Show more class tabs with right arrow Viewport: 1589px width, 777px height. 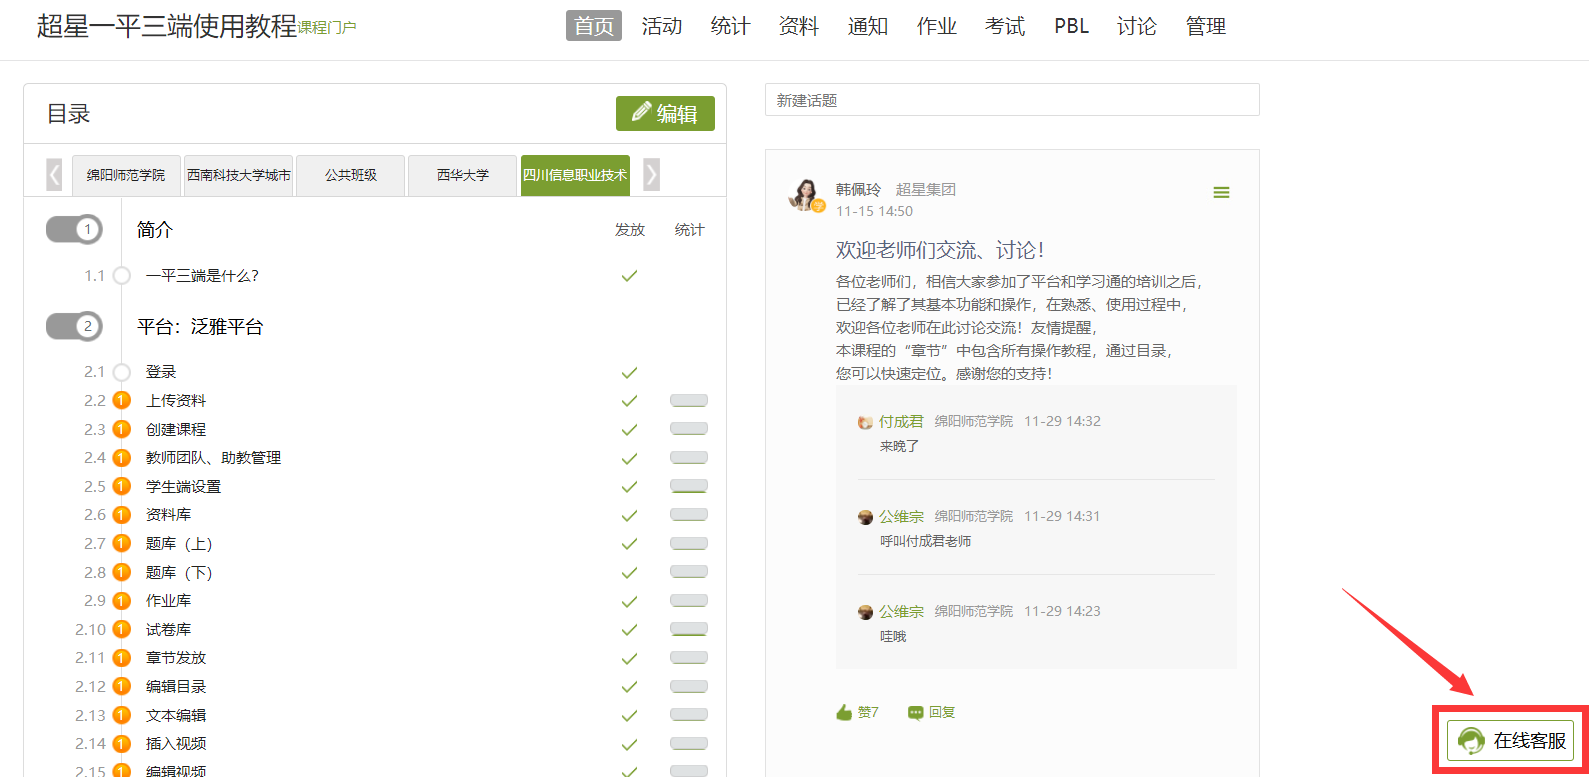(x=651, y=174)
